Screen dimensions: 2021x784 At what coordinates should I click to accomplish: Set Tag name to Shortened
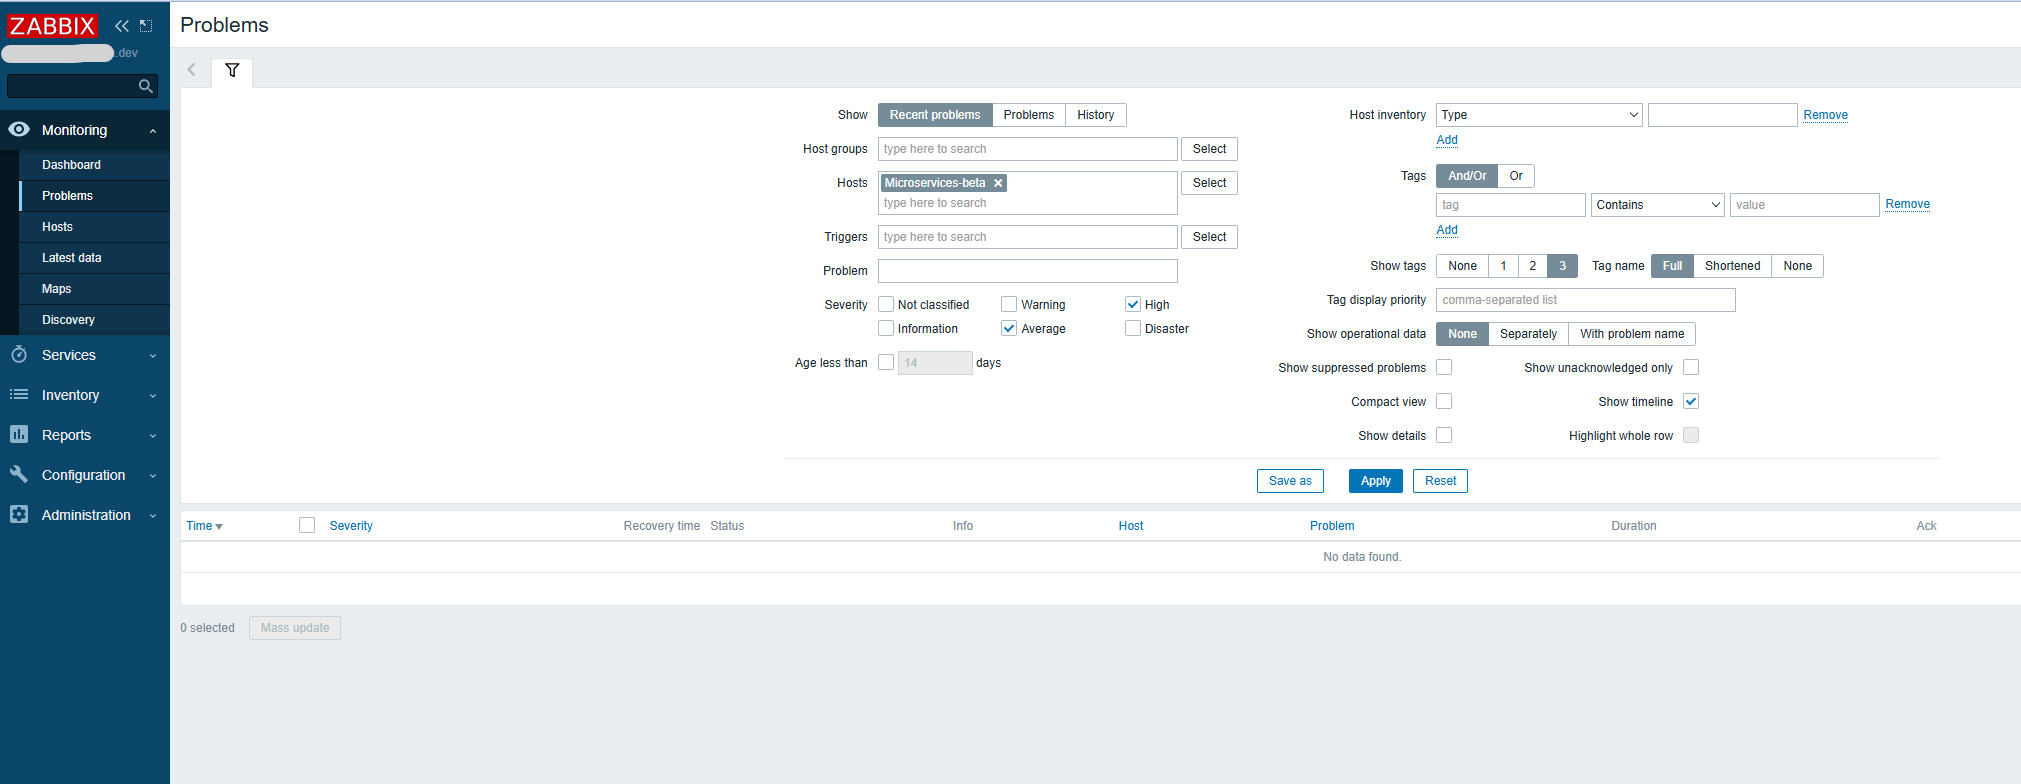(x=1732, y=266)
